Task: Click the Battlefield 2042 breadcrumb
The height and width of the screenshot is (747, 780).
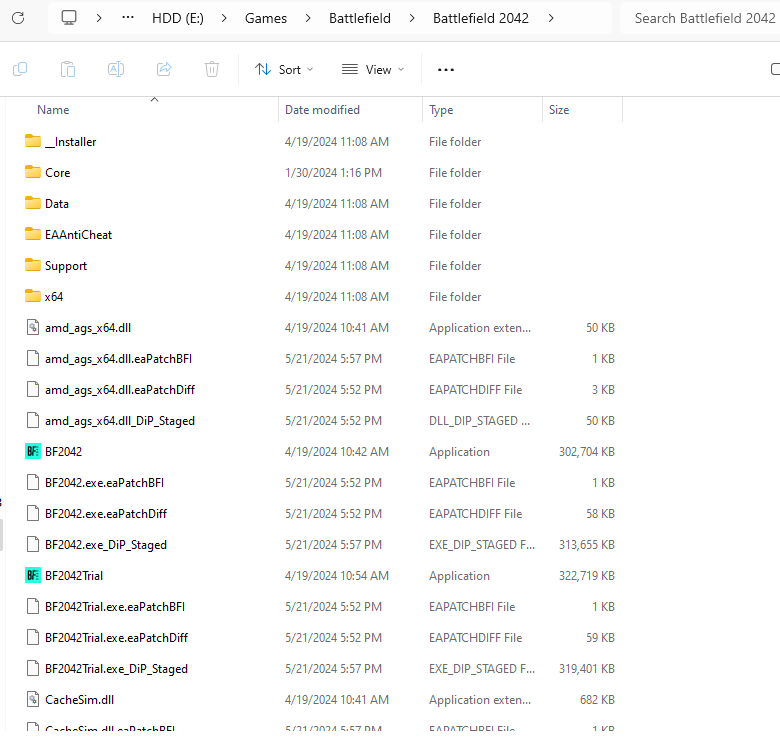Action: [481, 18]
